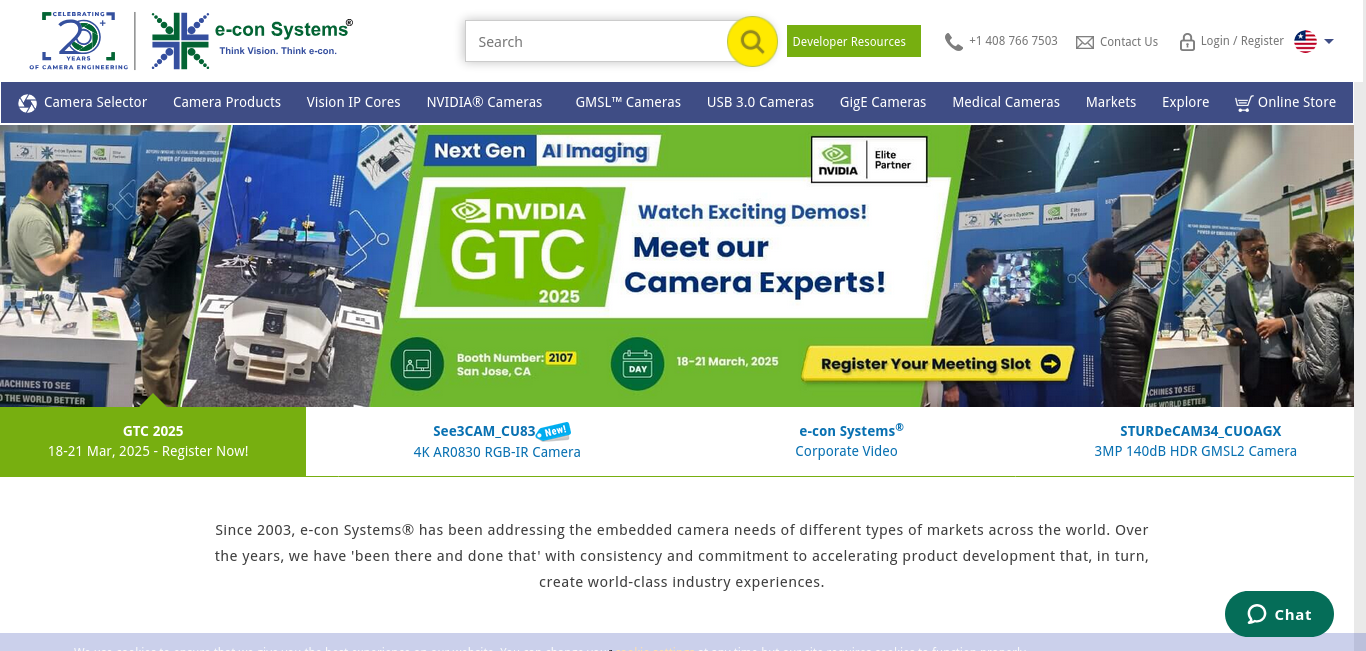The width and height of the screenshot is (1366, 651).
Task: Call +1 408 766 7503 link
Action: 1013,41
